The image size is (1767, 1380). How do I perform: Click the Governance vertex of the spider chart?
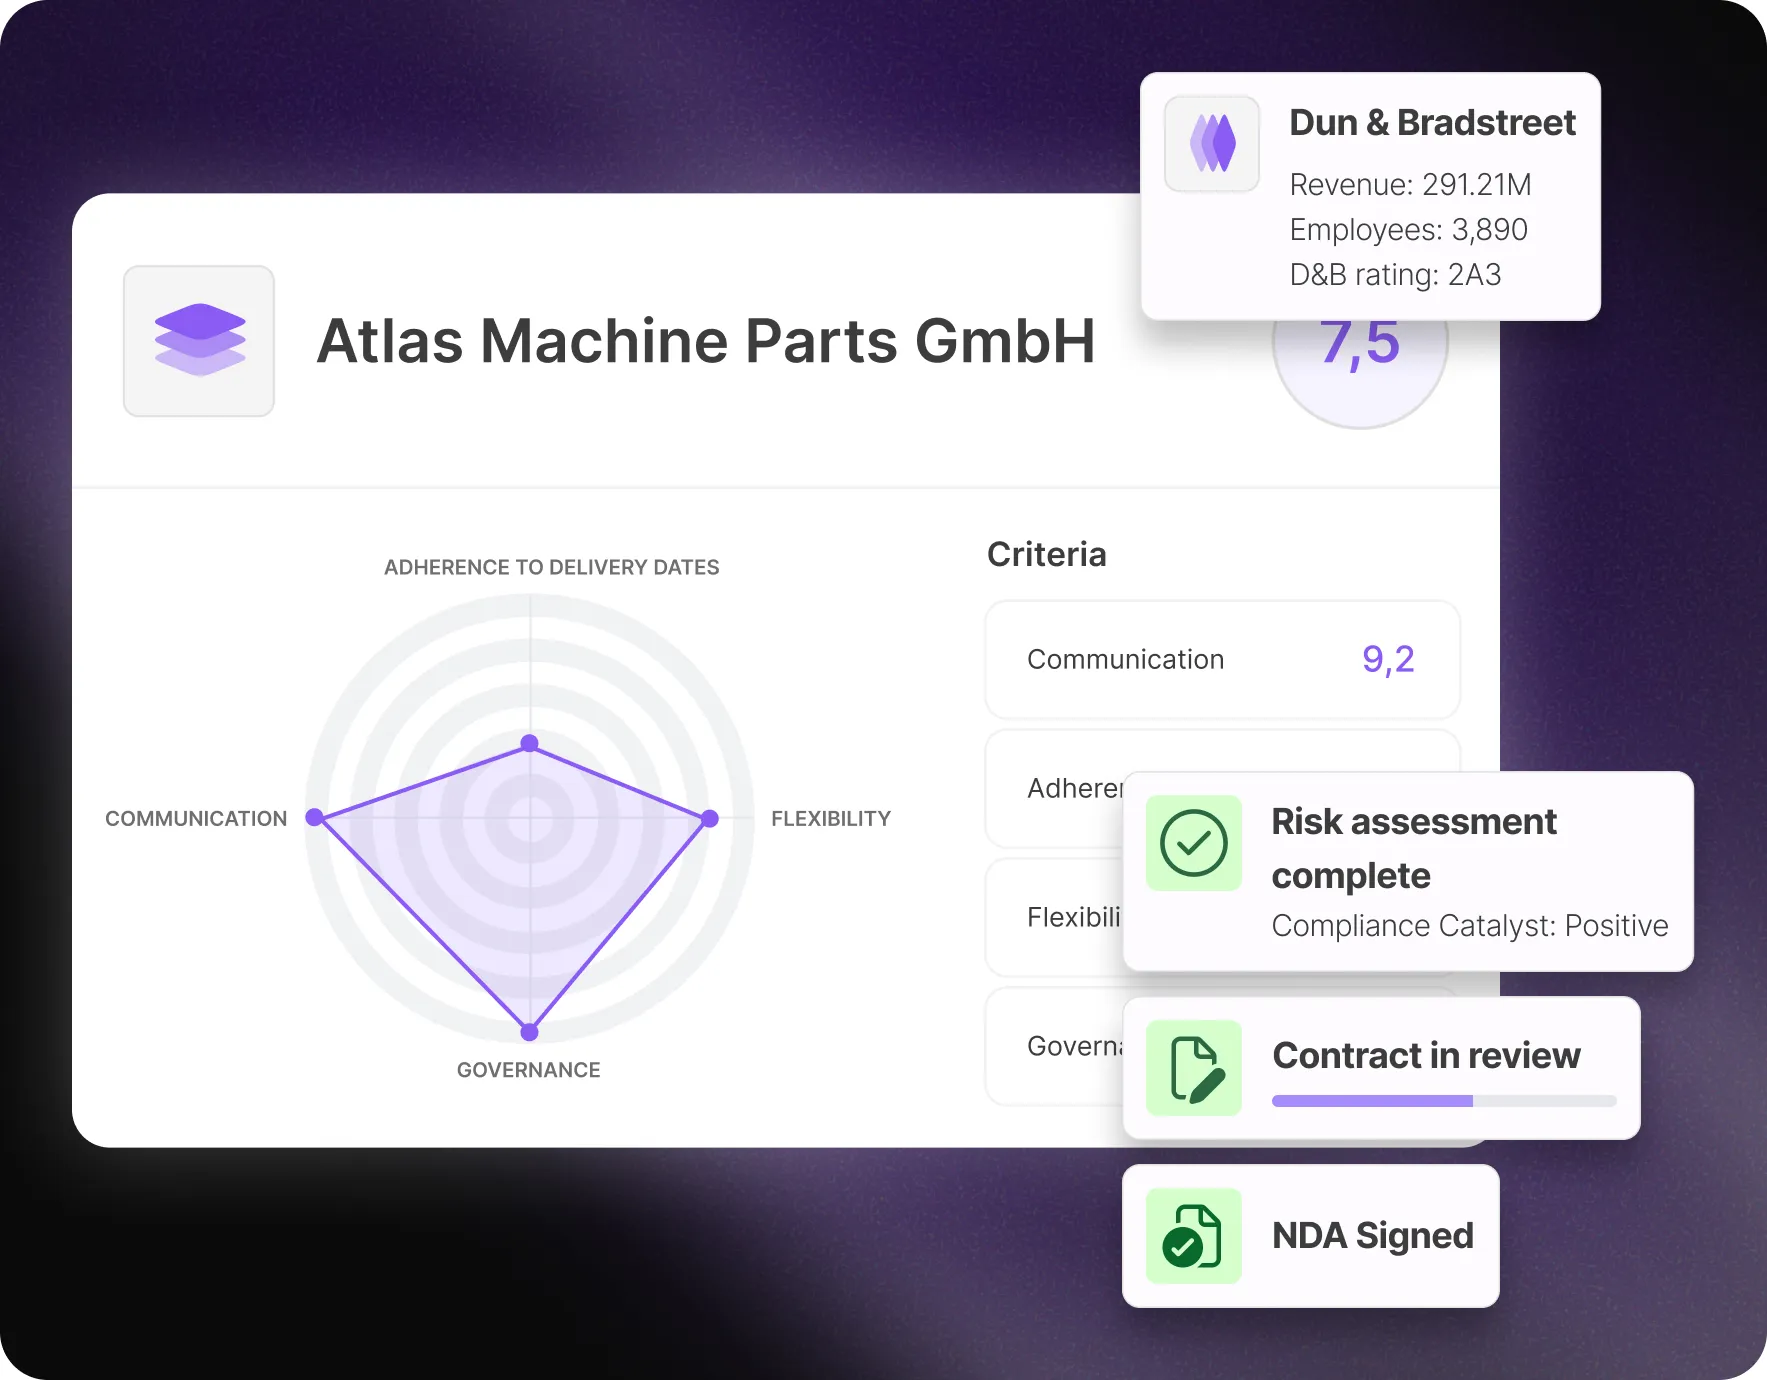[530, 1031]
